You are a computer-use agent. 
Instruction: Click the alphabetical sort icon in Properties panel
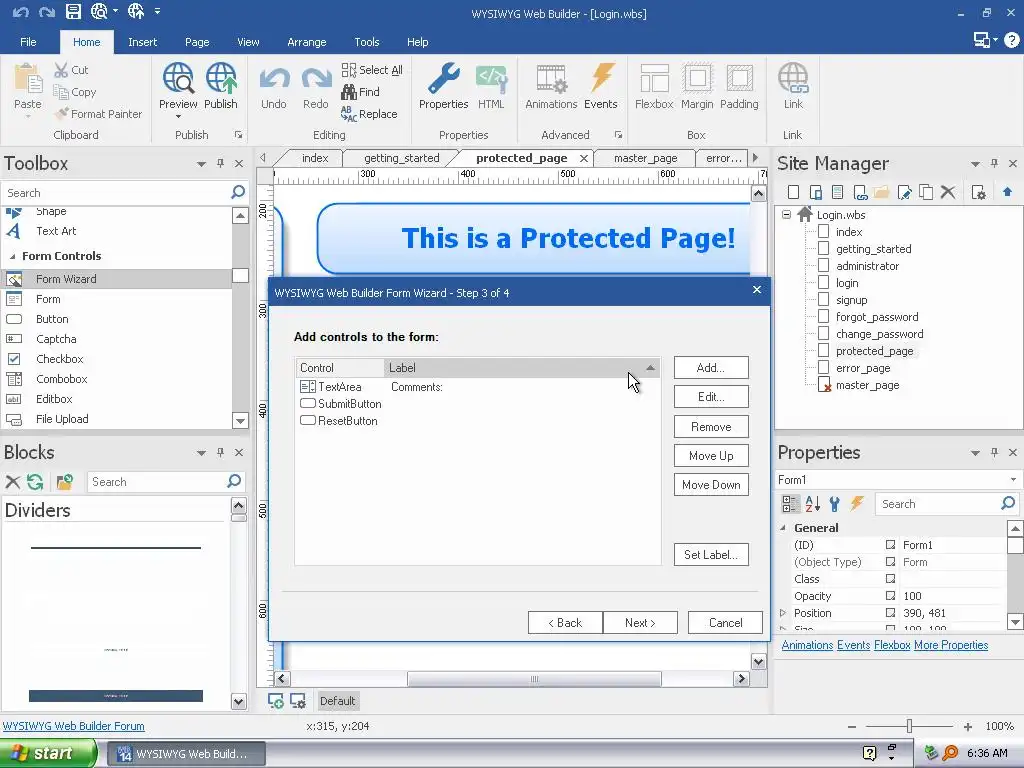(x=812, y=504)
